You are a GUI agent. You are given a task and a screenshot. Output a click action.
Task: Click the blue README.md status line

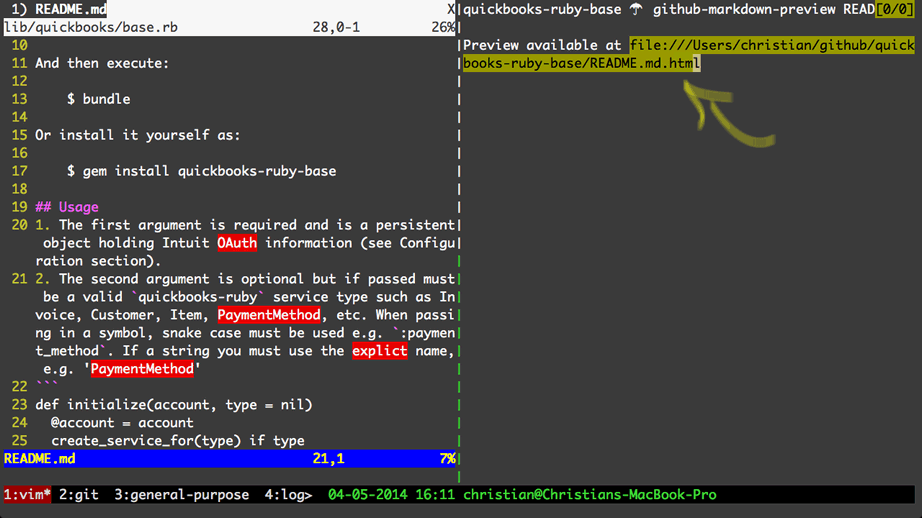pos(229,459)
